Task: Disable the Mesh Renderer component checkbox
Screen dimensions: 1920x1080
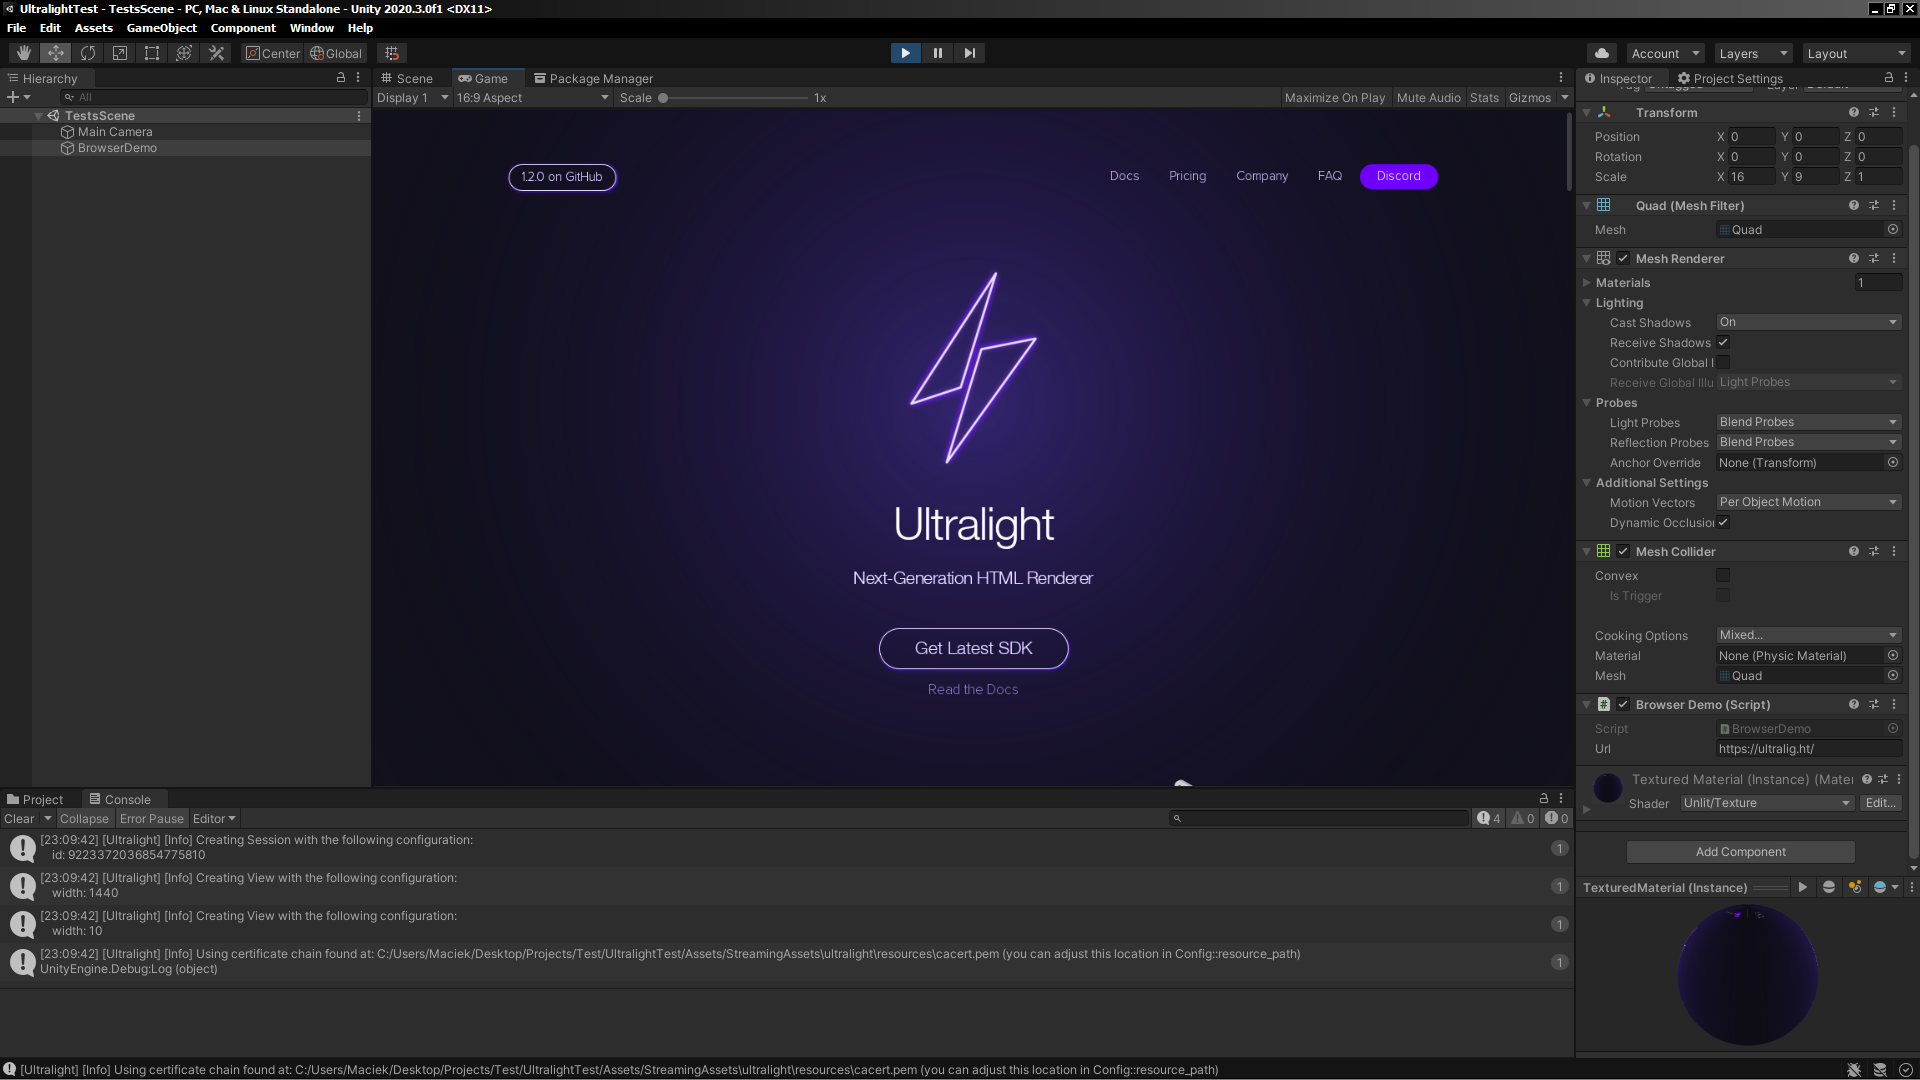Action: point(1623,258)
